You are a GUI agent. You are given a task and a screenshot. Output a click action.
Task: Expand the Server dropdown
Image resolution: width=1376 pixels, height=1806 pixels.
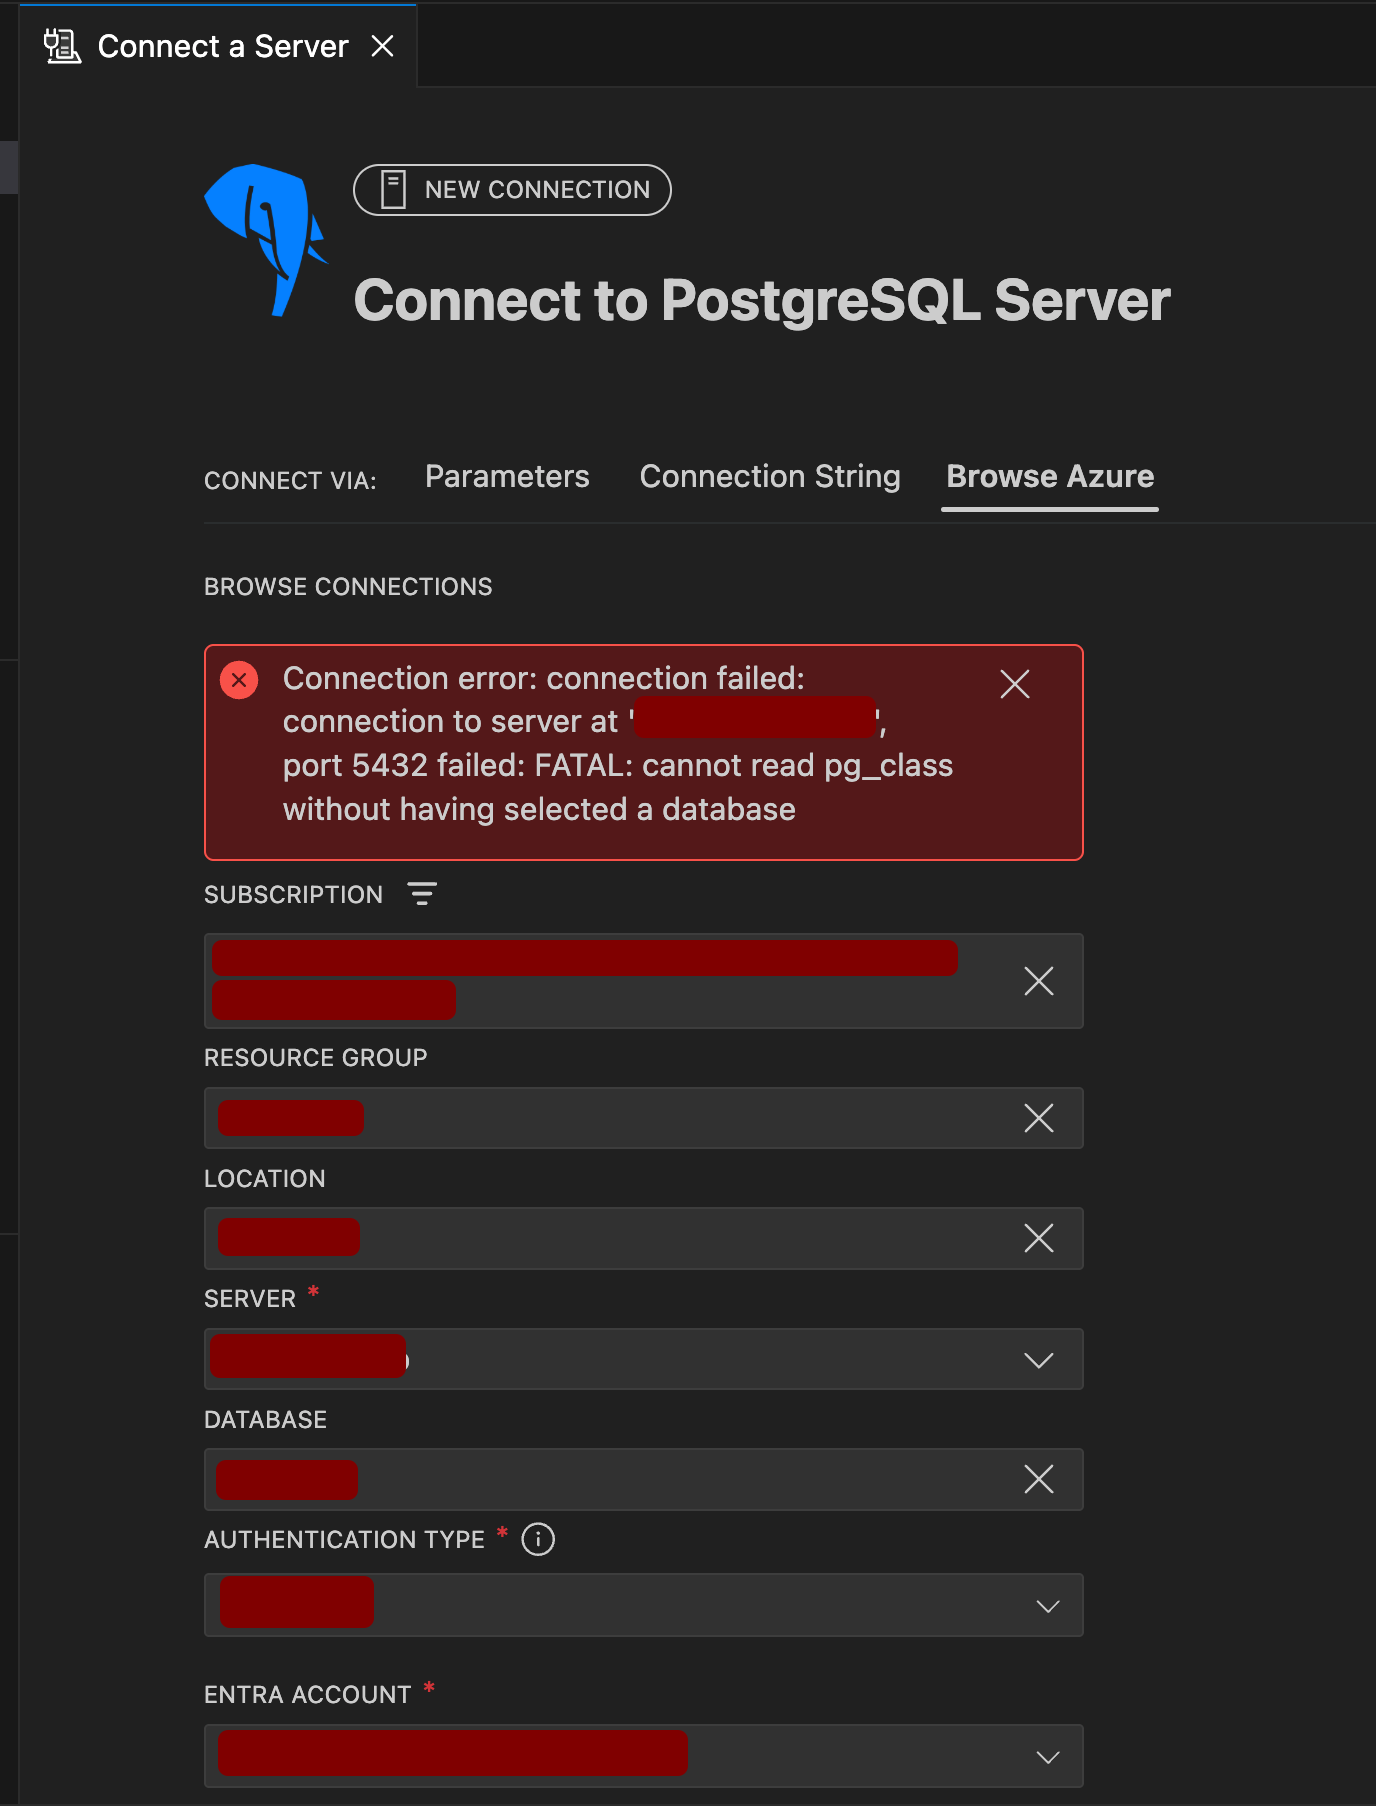point(1039,1360)
